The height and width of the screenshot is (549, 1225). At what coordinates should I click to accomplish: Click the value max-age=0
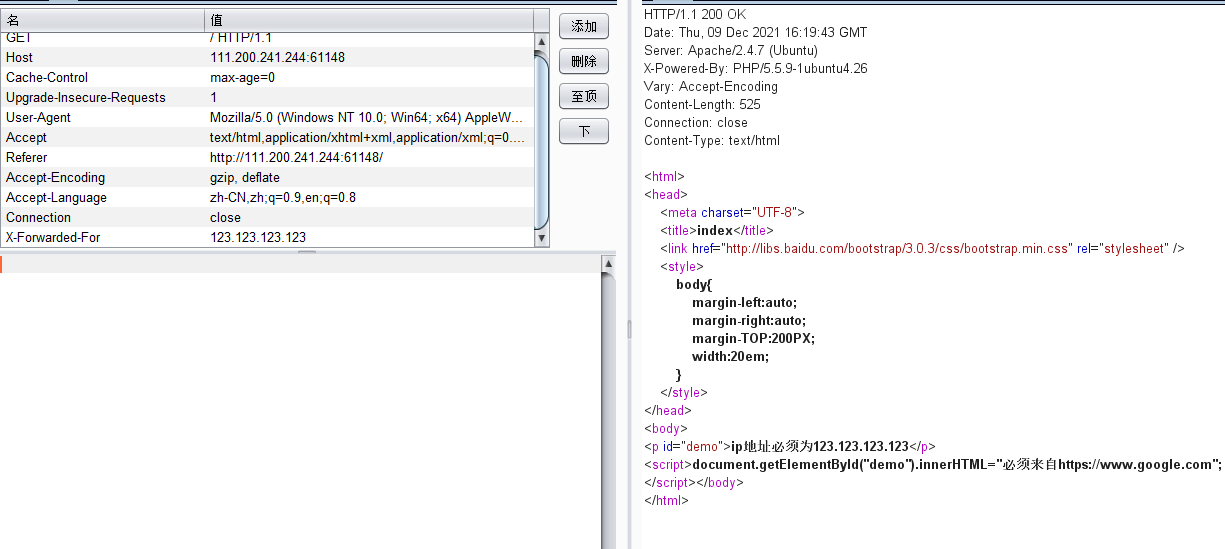pyautogui.click(x=242, y=77)
